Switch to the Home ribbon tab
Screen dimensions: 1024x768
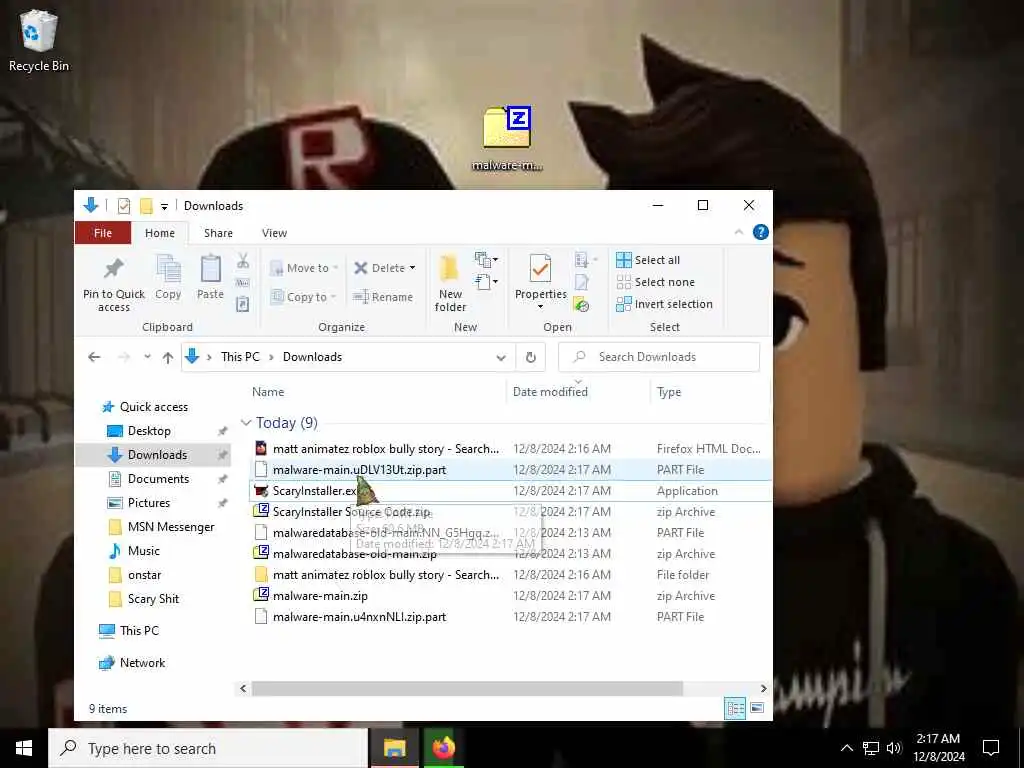tap(160, 233)
